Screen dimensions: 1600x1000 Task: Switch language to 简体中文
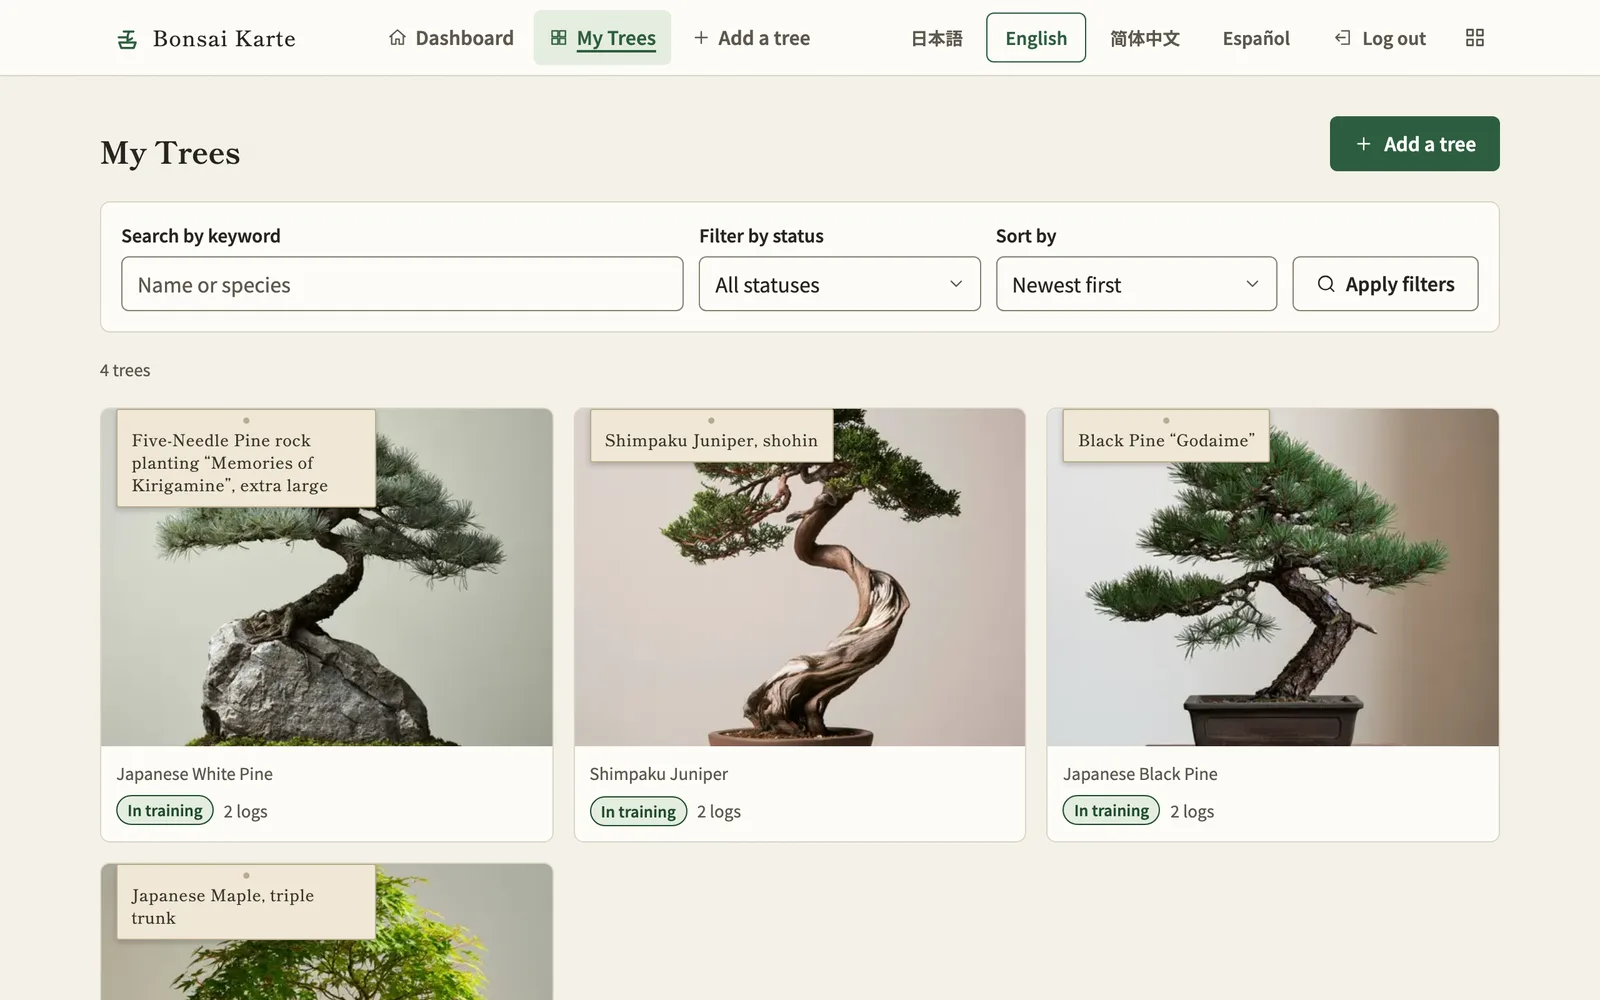[x=1145, y=38]
